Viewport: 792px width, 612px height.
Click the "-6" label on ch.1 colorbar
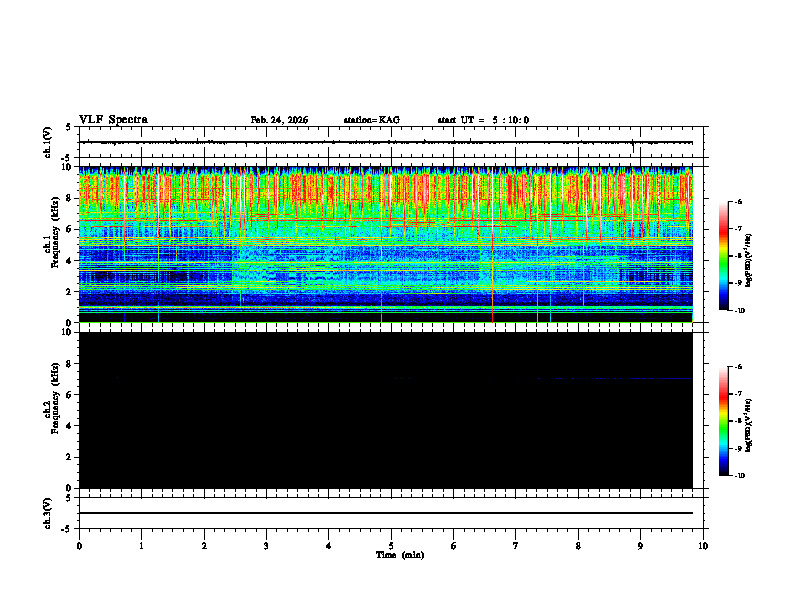pos(737,201)
